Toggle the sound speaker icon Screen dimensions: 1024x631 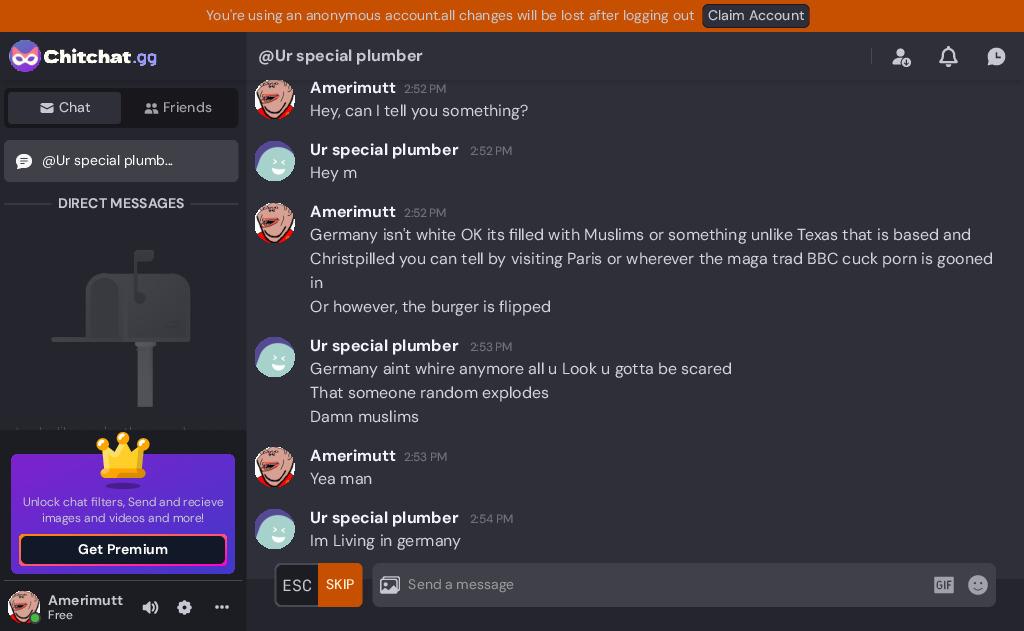pyautogui.click(x=150, y=607)
